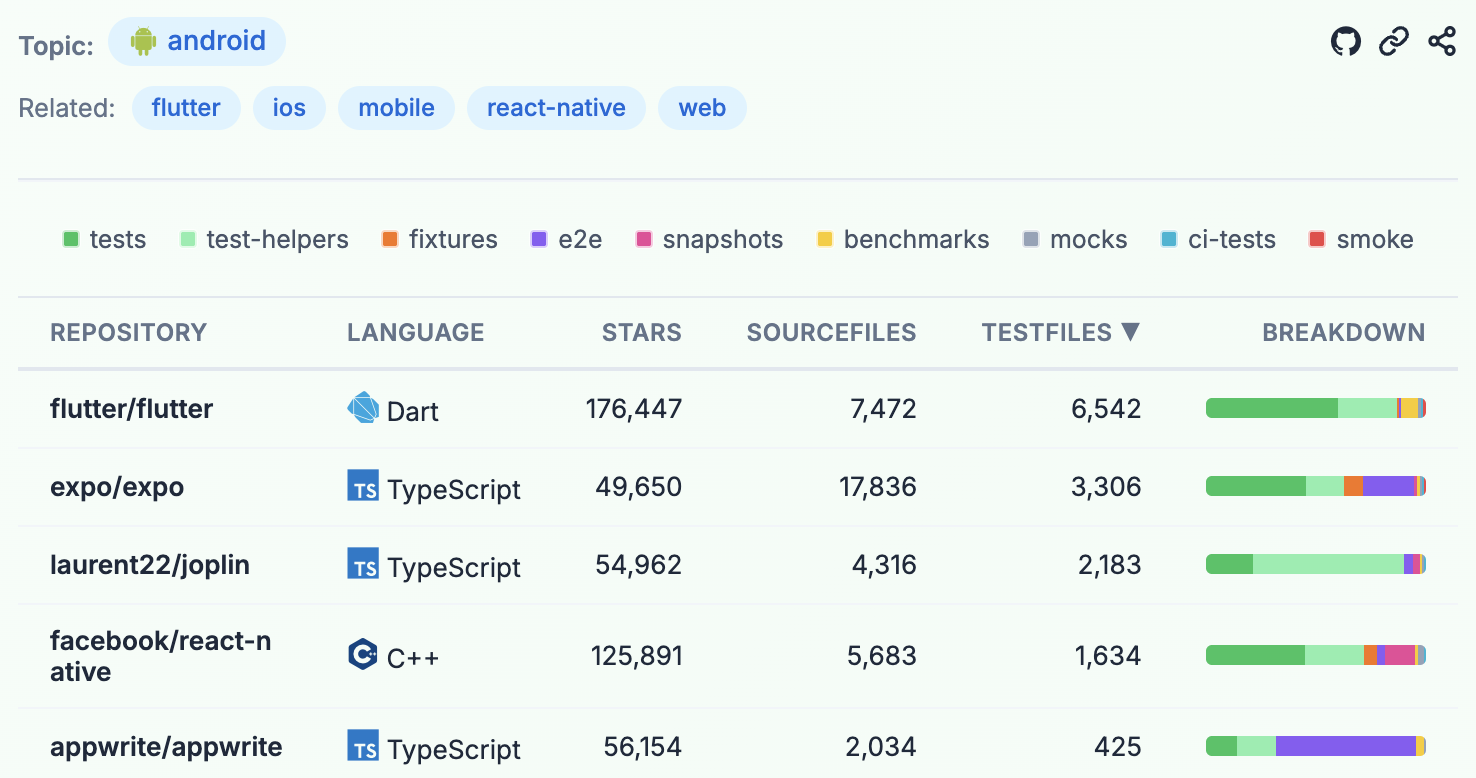Viewport: 1476px width, 778px height.
Task: Open the android topic tag
Action: point(197,41)
